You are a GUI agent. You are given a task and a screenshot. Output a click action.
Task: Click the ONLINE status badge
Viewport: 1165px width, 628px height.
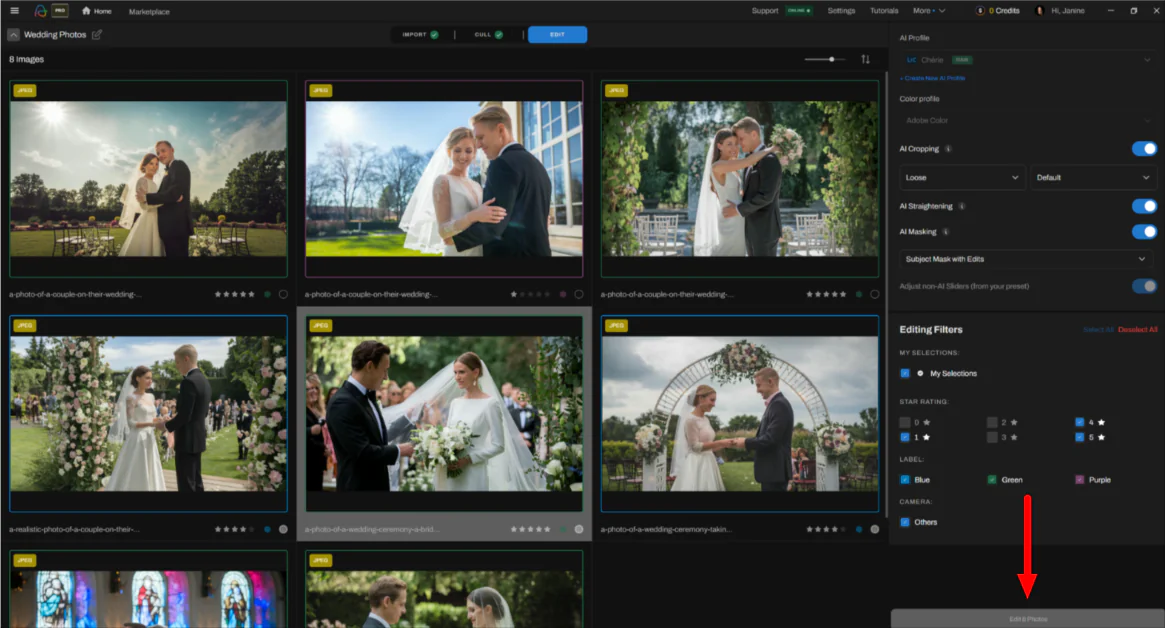coord(799,11)
